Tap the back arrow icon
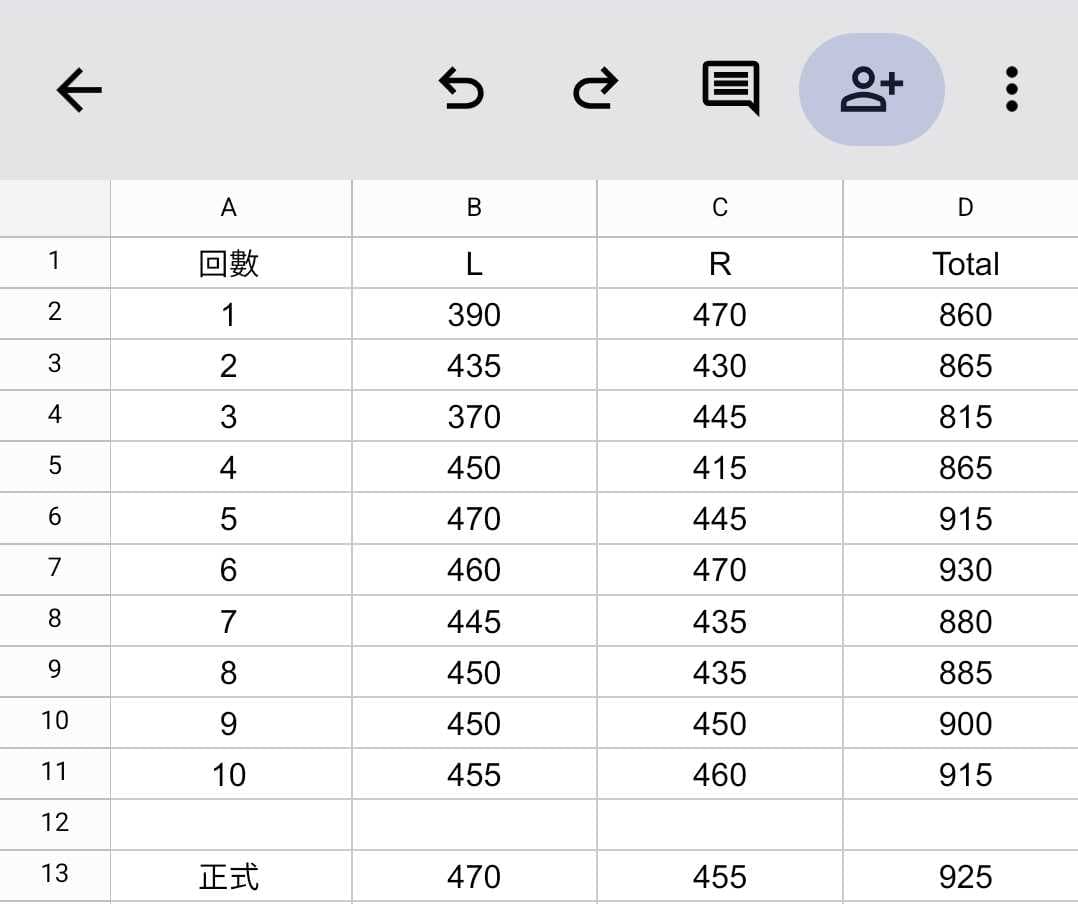Viewport: 1078px width, 904px height. pos(79,89)
